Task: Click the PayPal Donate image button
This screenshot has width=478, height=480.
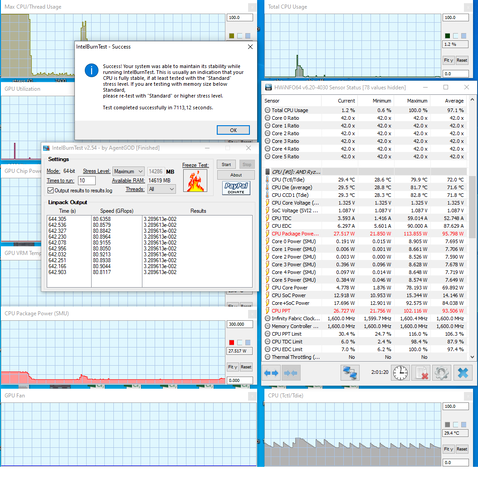Action: pos(236,188)
